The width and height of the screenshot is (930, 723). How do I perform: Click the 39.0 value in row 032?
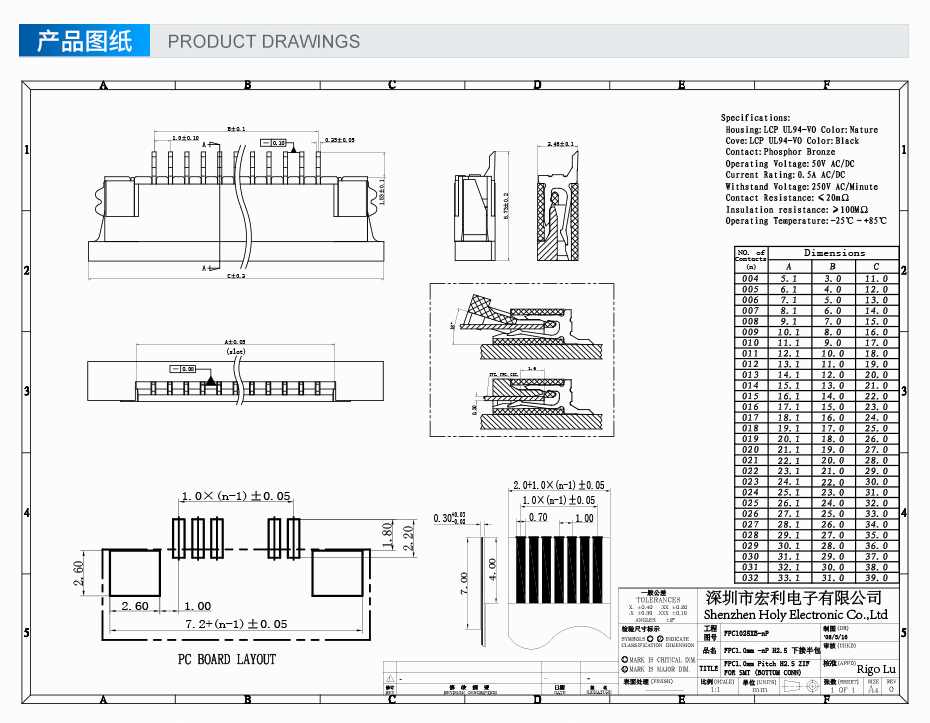[876, 578]
